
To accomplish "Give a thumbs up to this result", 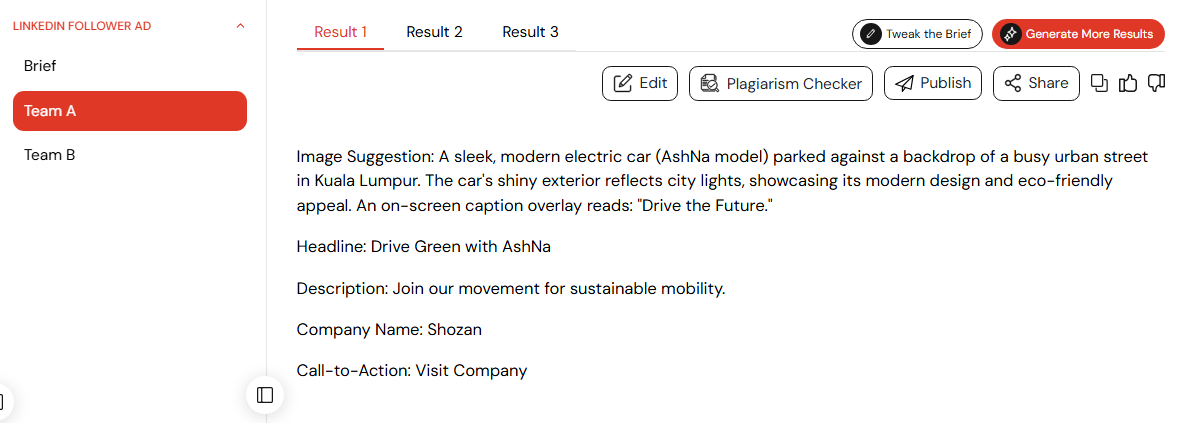I will pos(1128,84).
